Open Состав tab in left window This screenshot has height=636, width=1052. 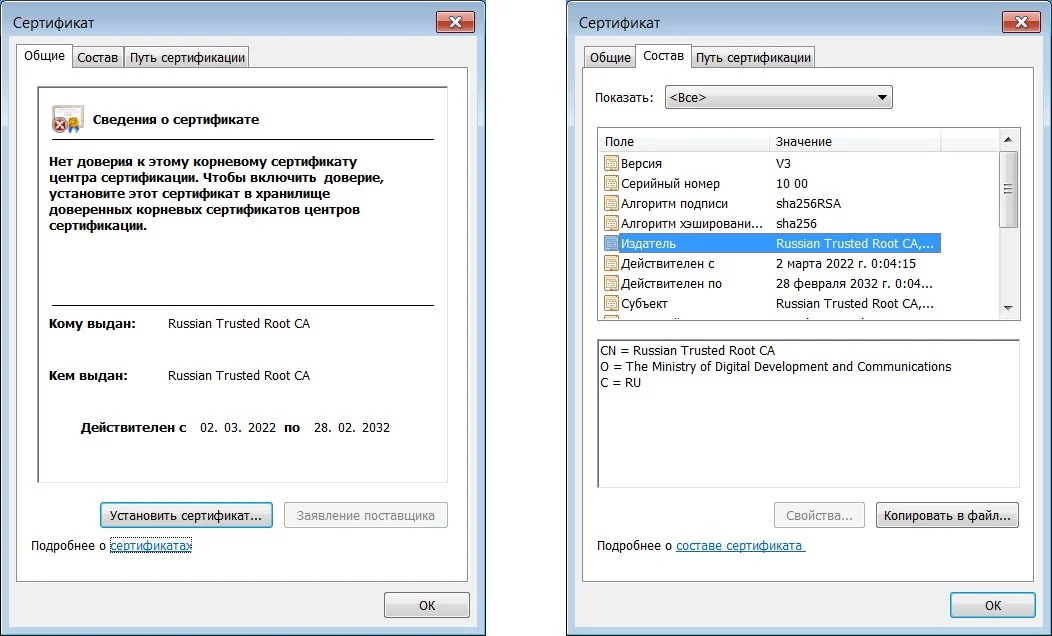pos(97,58)
